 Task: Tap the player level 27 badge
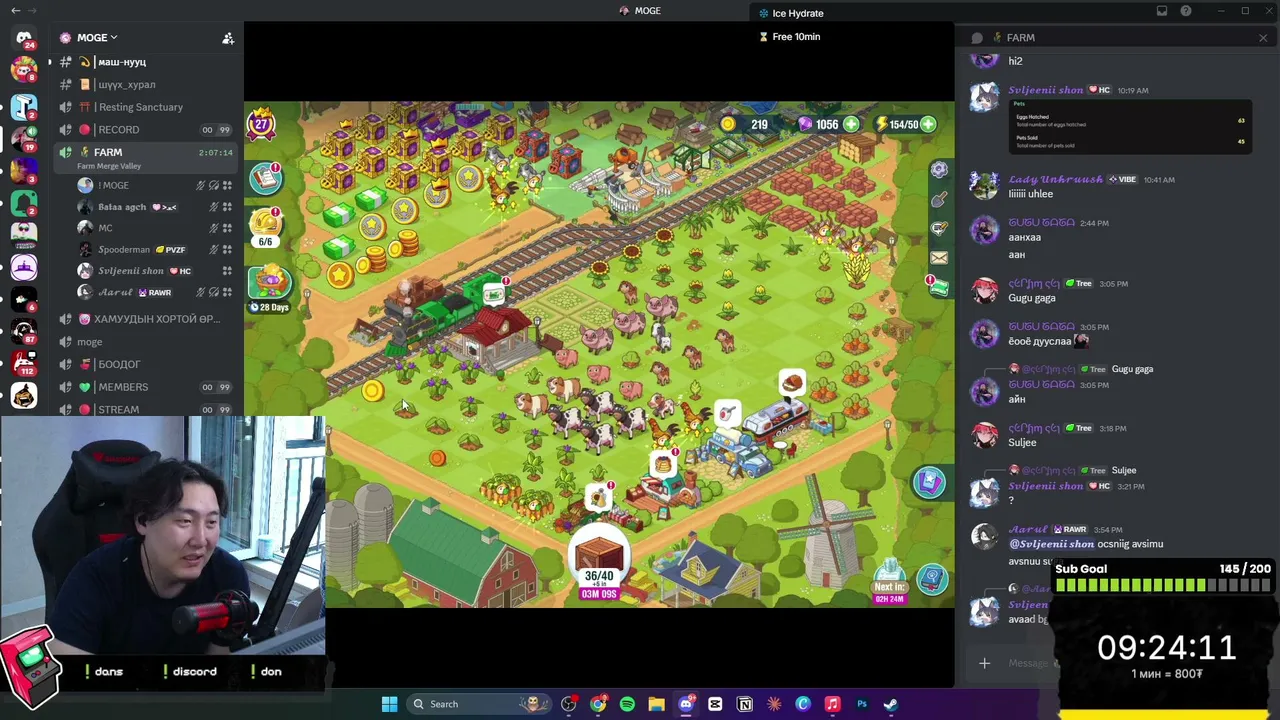tap(262, 124)
